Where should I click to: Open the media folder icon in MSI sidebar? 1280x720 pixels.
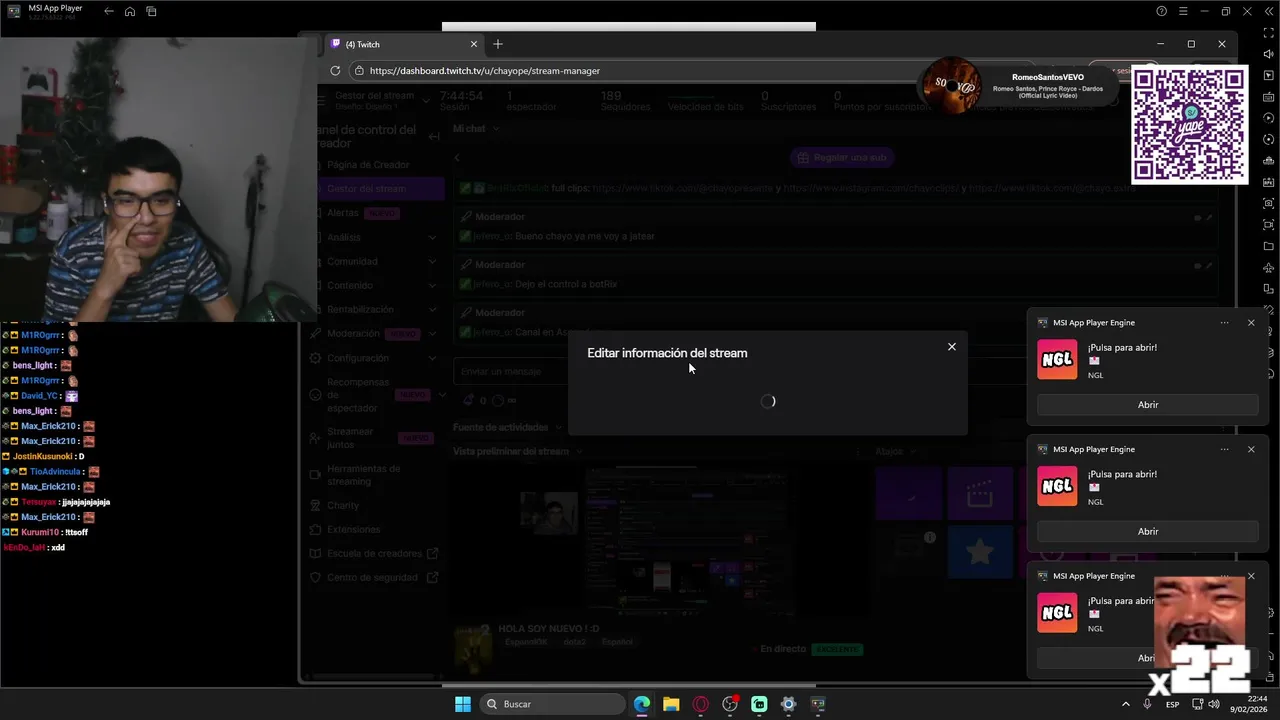coord(1269,246)
